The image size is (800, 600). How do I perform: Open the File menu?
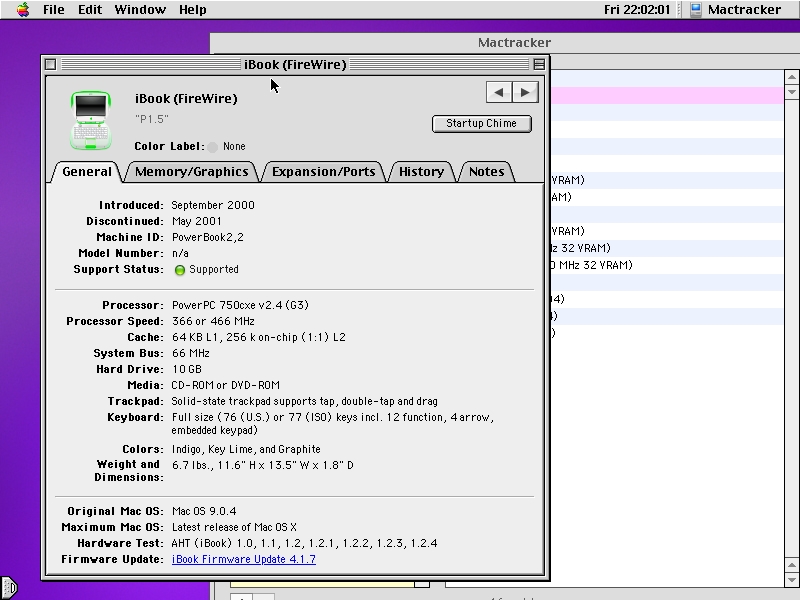pos(53,10)
